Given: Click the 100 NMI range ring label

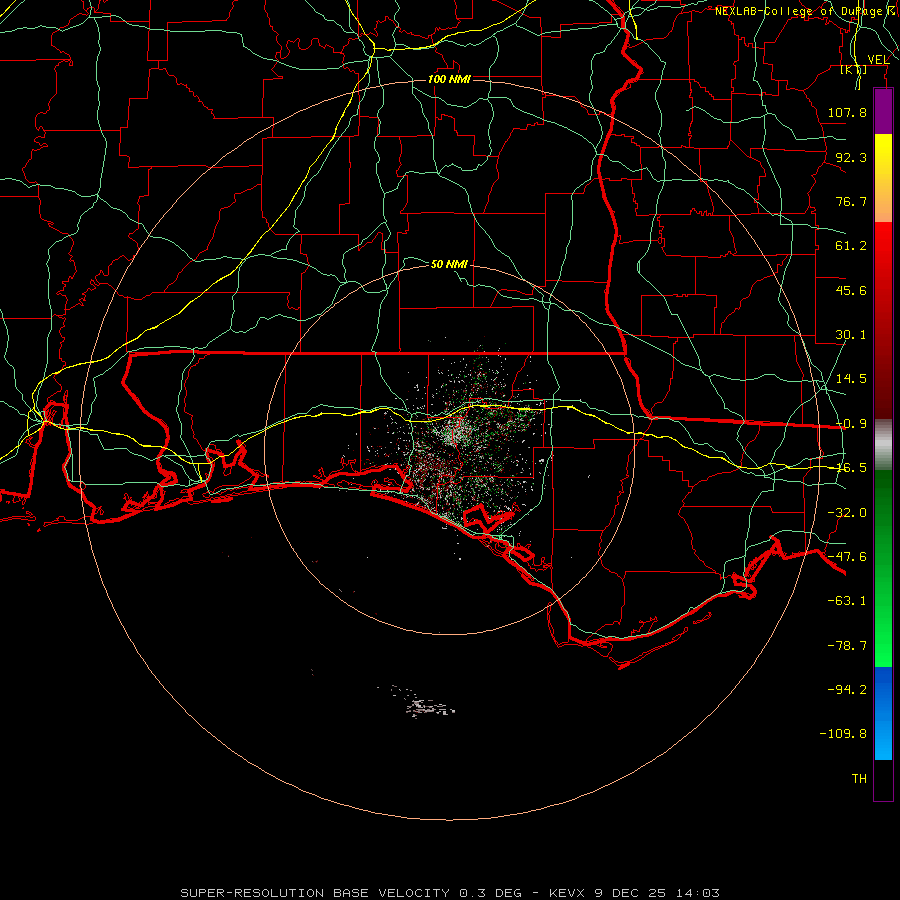Looking at the screenshot, I should click(x=449, y=79).
